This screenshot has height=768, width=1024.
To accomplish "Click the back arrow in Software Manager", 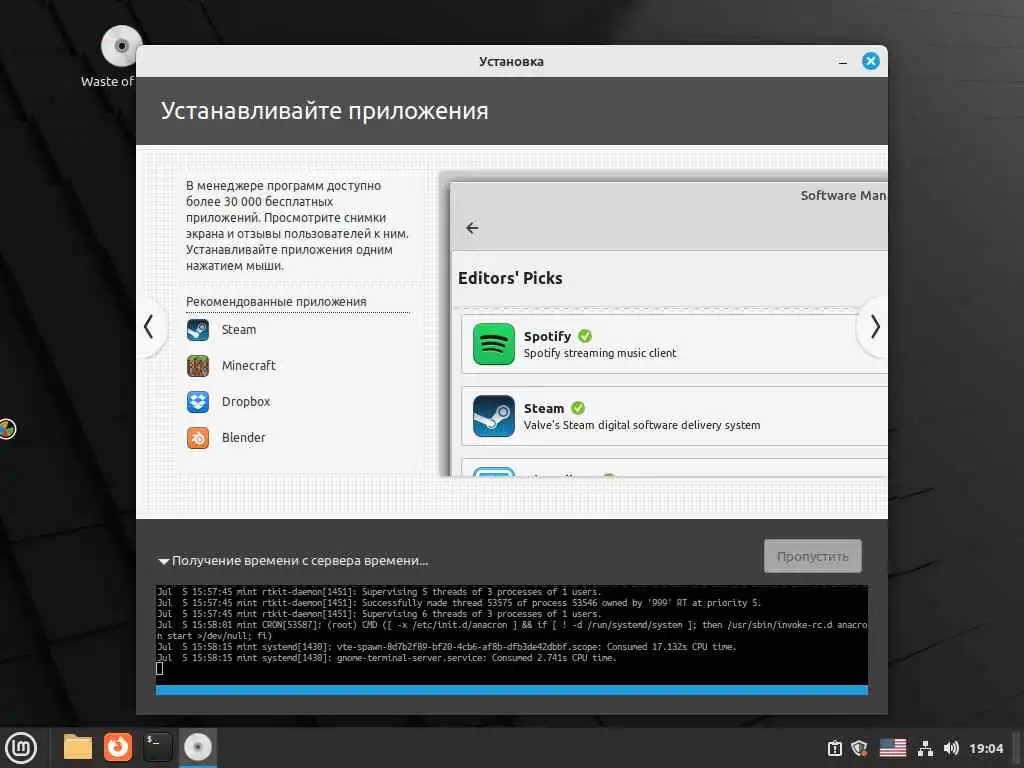I will [472, 228].
